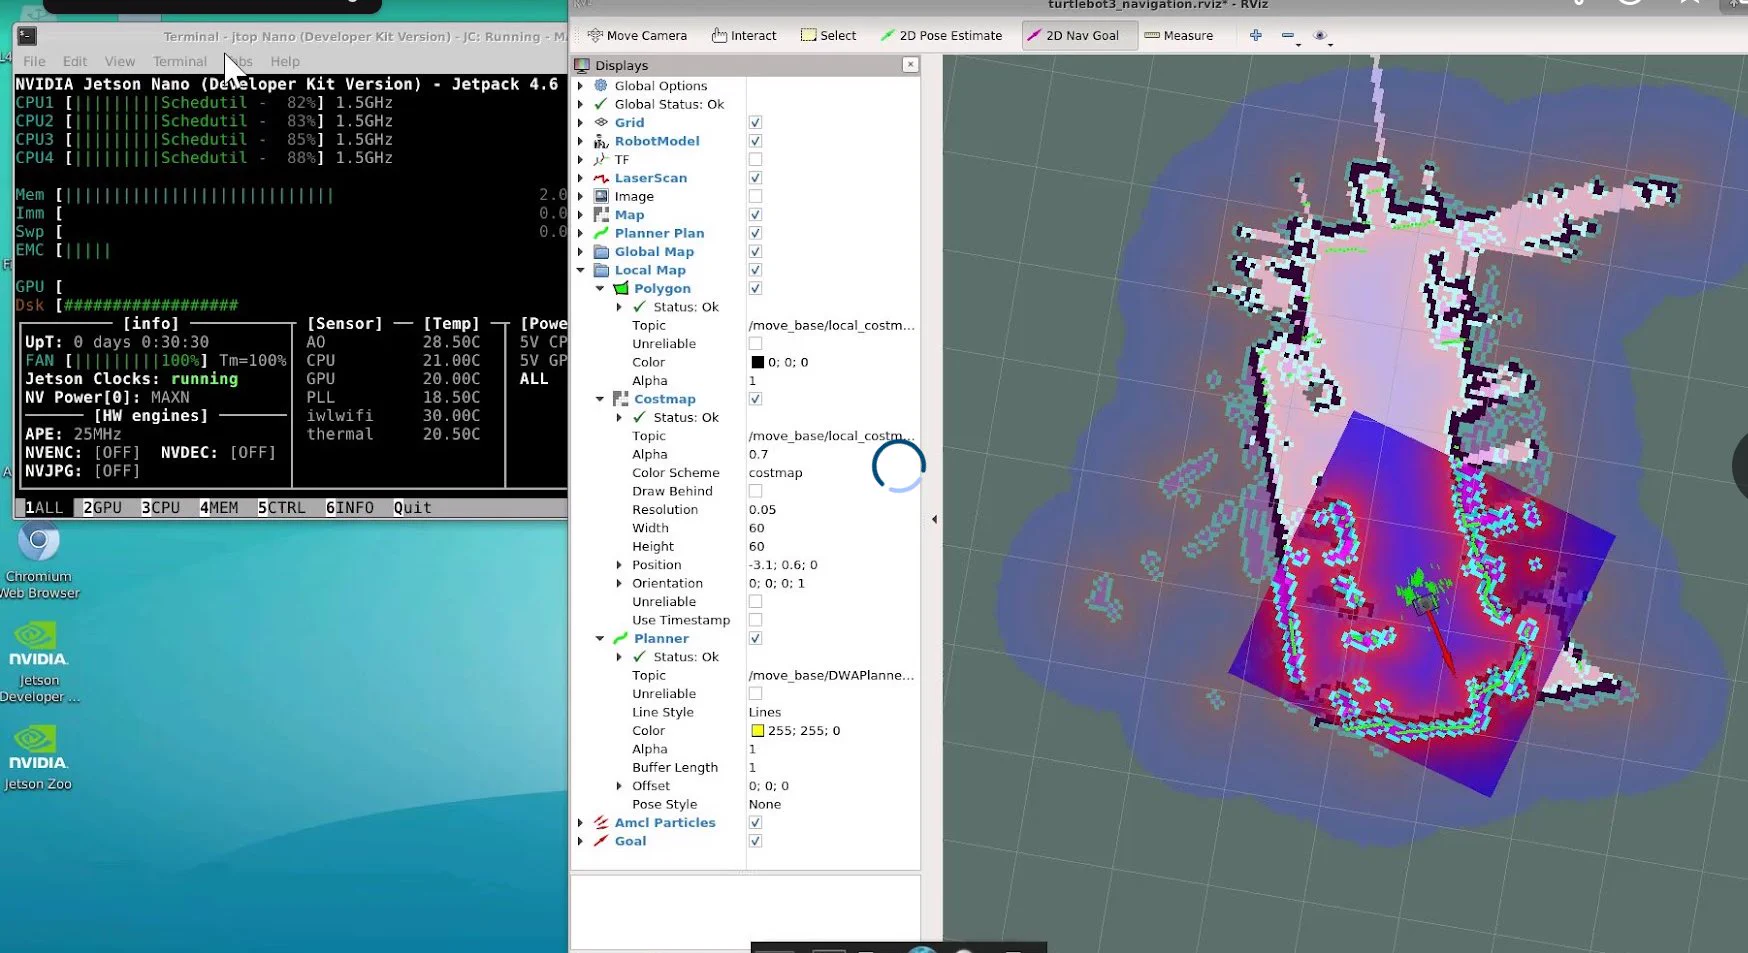The width and height of the screenshot is (1748, 953).
Task: Expand the Planner Offset property
Action: pos(619,786)
